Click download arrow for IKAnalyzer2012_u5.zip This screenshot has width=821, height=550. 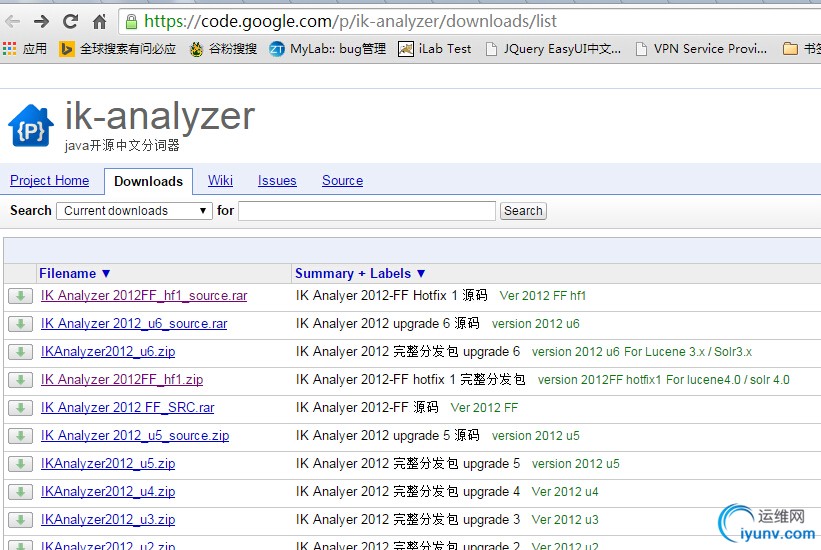[20, 464]
